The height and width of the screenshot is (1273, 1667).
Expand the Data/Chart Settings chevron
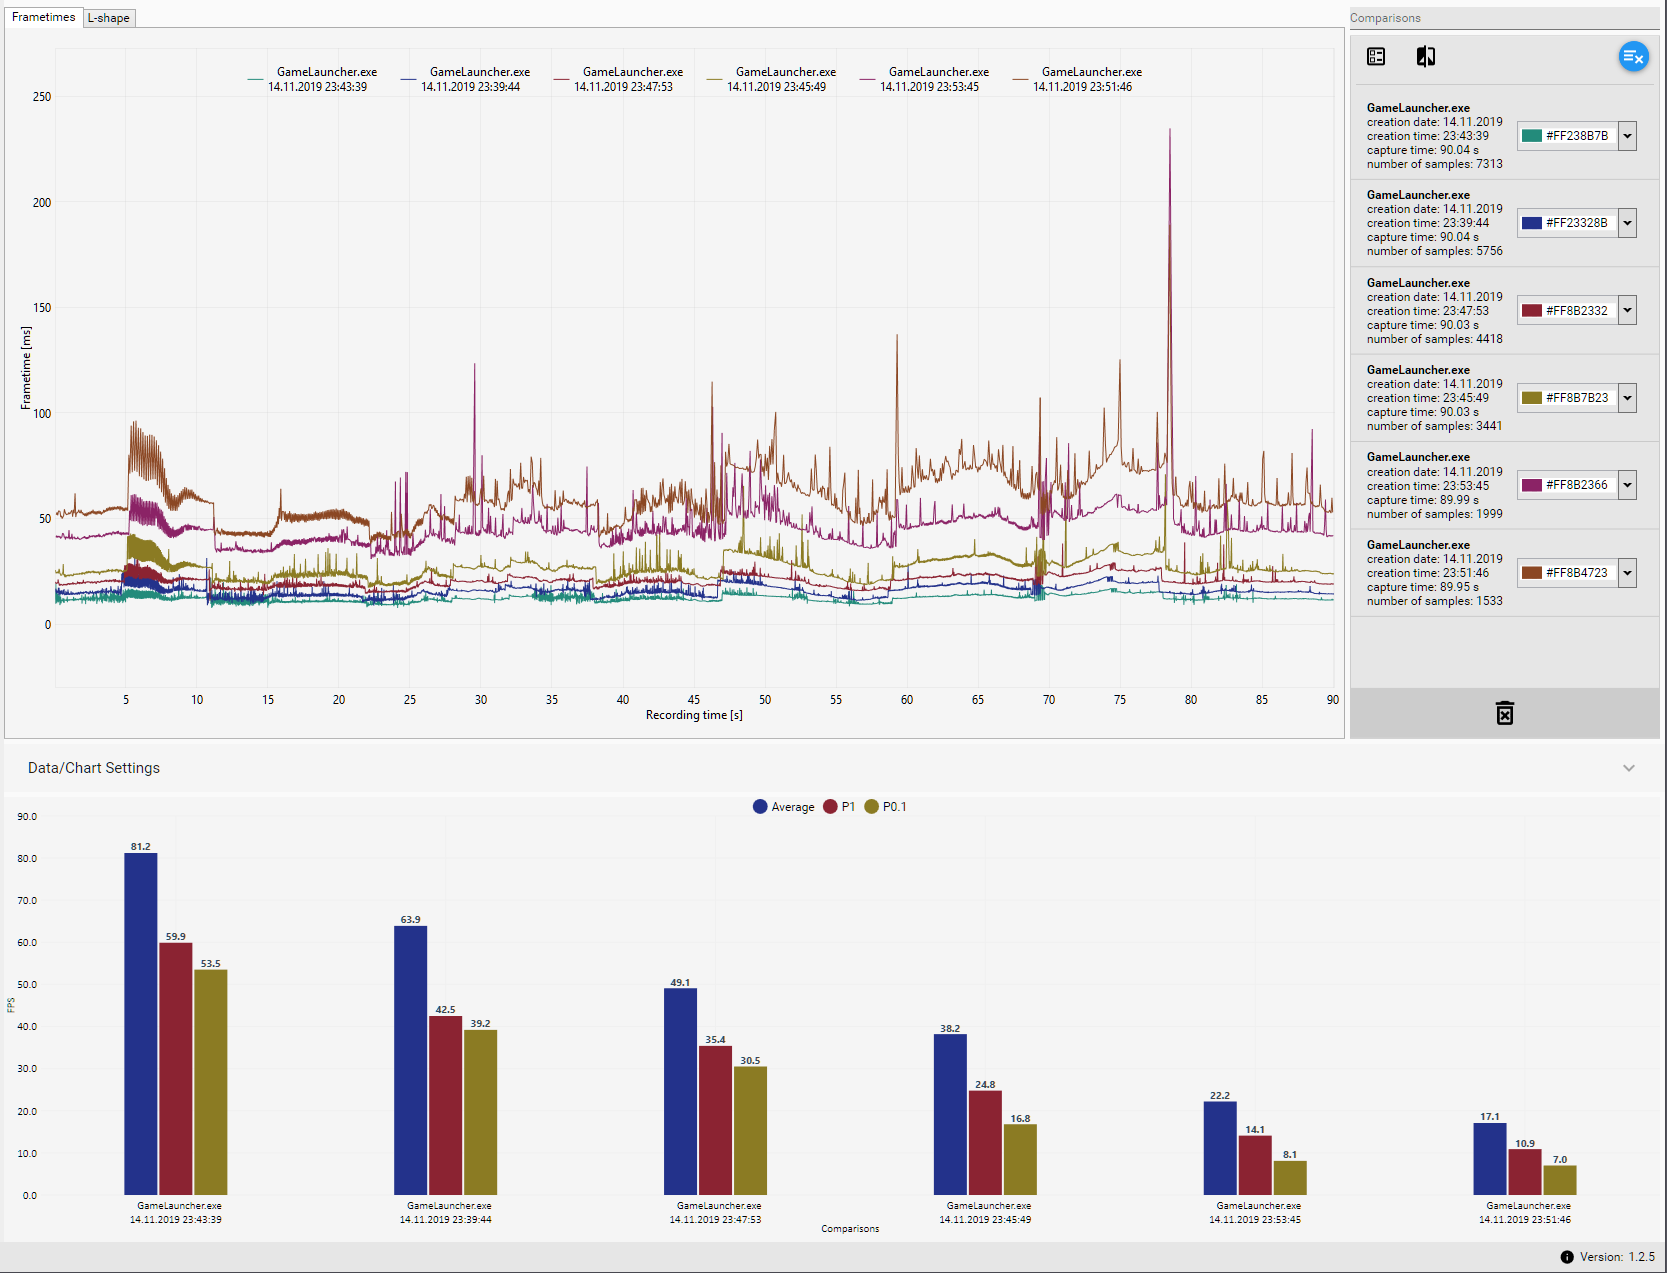click(x=1629, y=768)
